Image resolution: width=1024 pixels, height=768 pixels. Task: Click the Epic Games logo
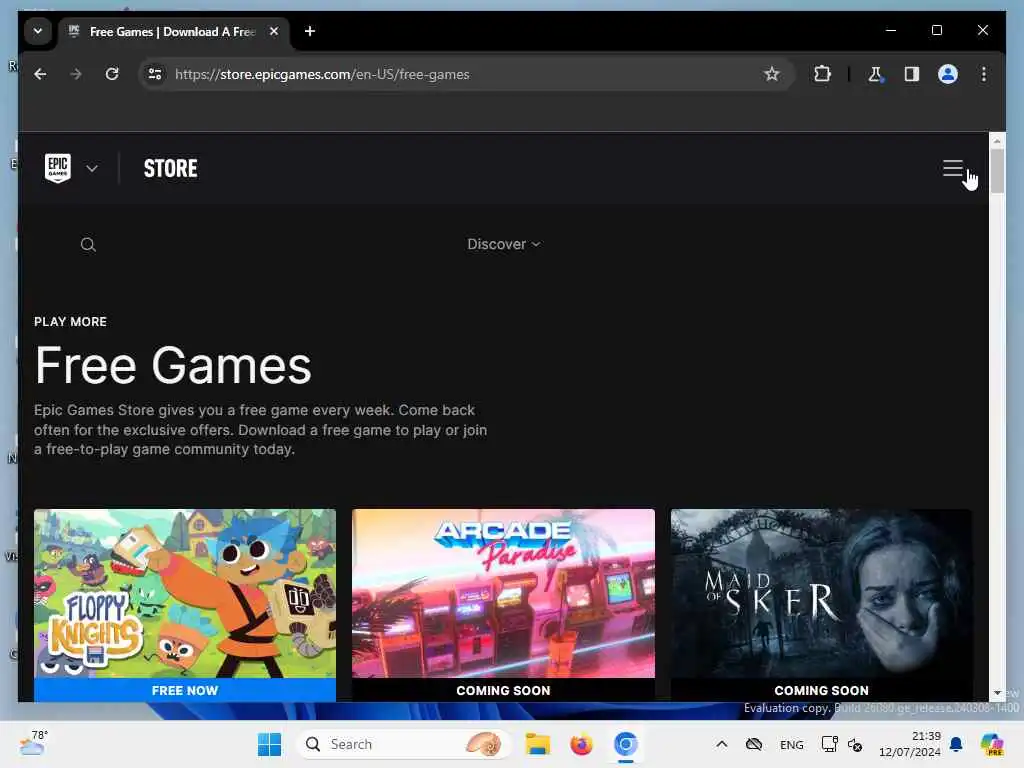click(x=57, y=168)
